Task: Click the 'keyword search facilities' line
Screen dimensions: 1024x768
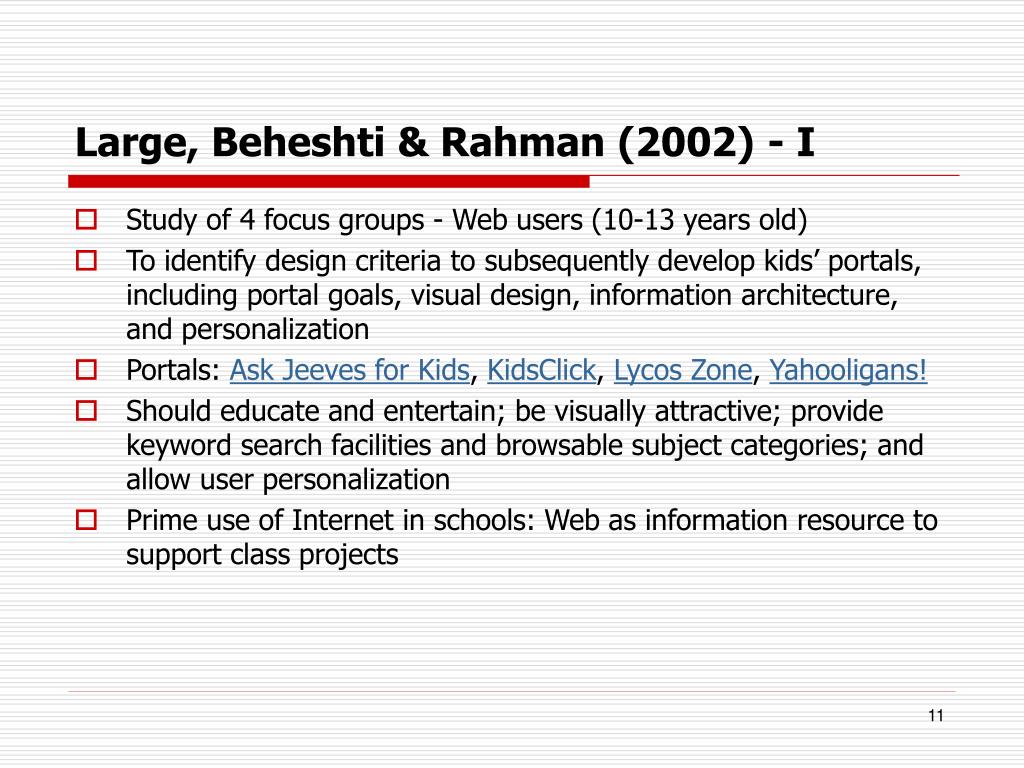Action: (x=524, y=445)
